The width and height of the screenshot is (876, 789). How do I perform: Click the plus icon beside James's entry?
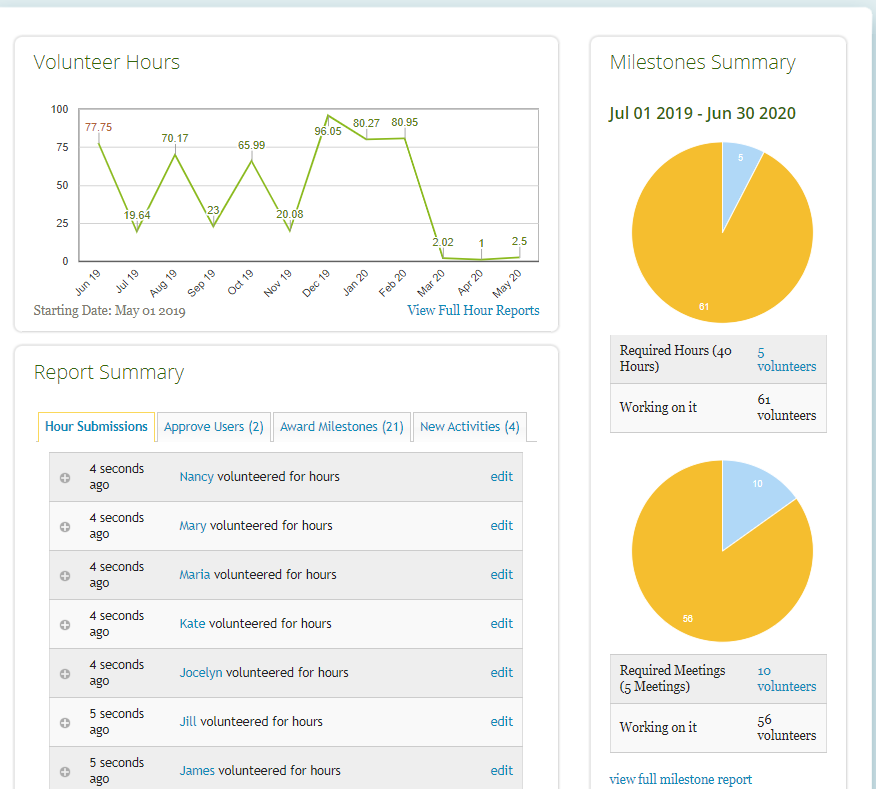coord(65,772)
